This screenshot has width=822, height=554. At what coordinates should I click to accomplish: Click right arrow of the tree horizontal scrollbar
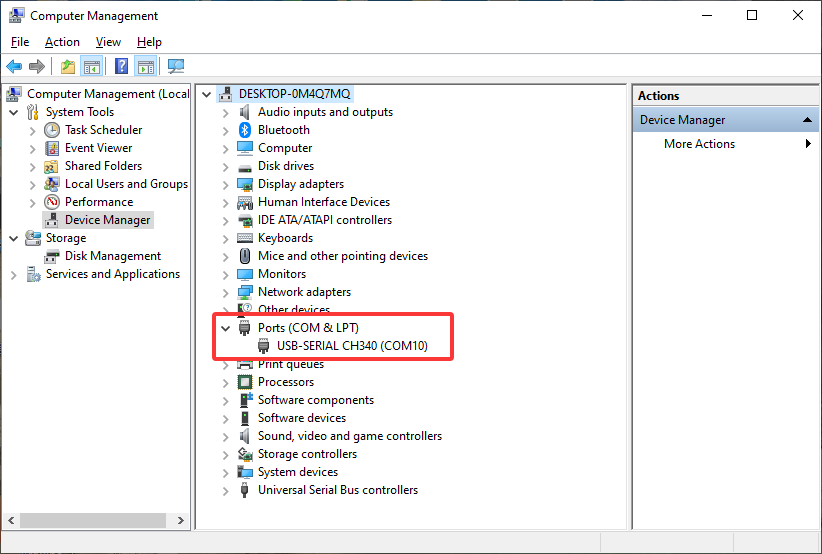pos(181,520)
